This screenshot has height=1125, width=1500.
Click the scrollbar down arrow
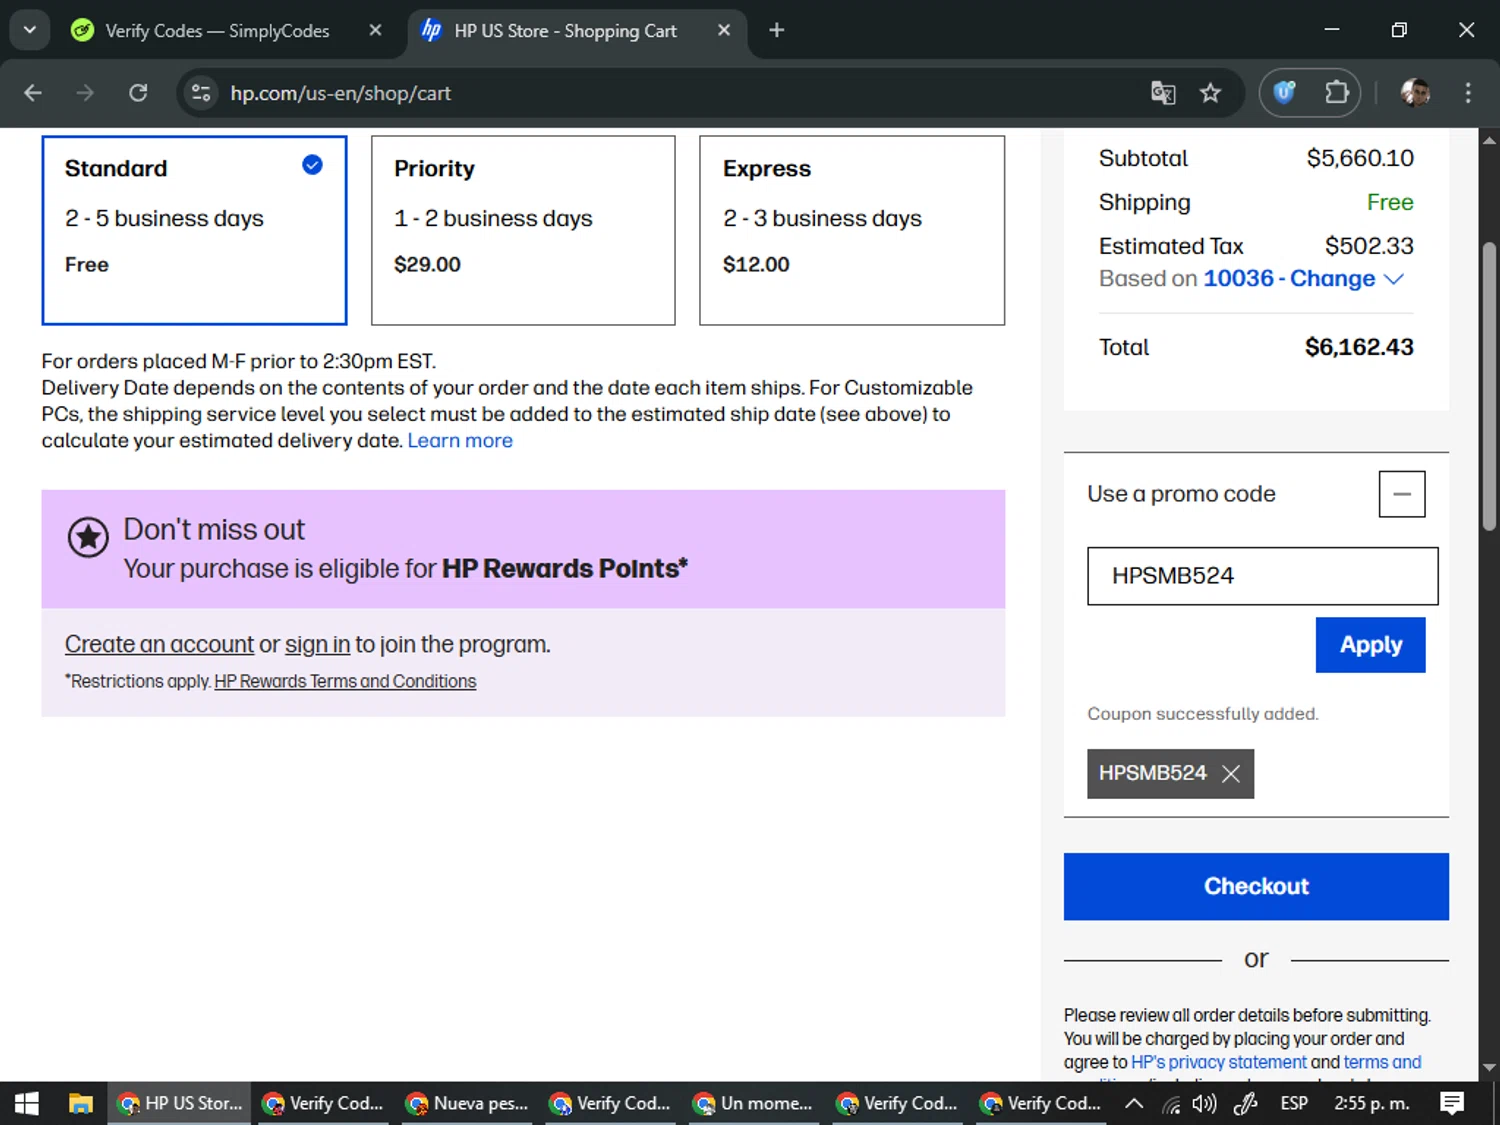coord(1489,1068)
